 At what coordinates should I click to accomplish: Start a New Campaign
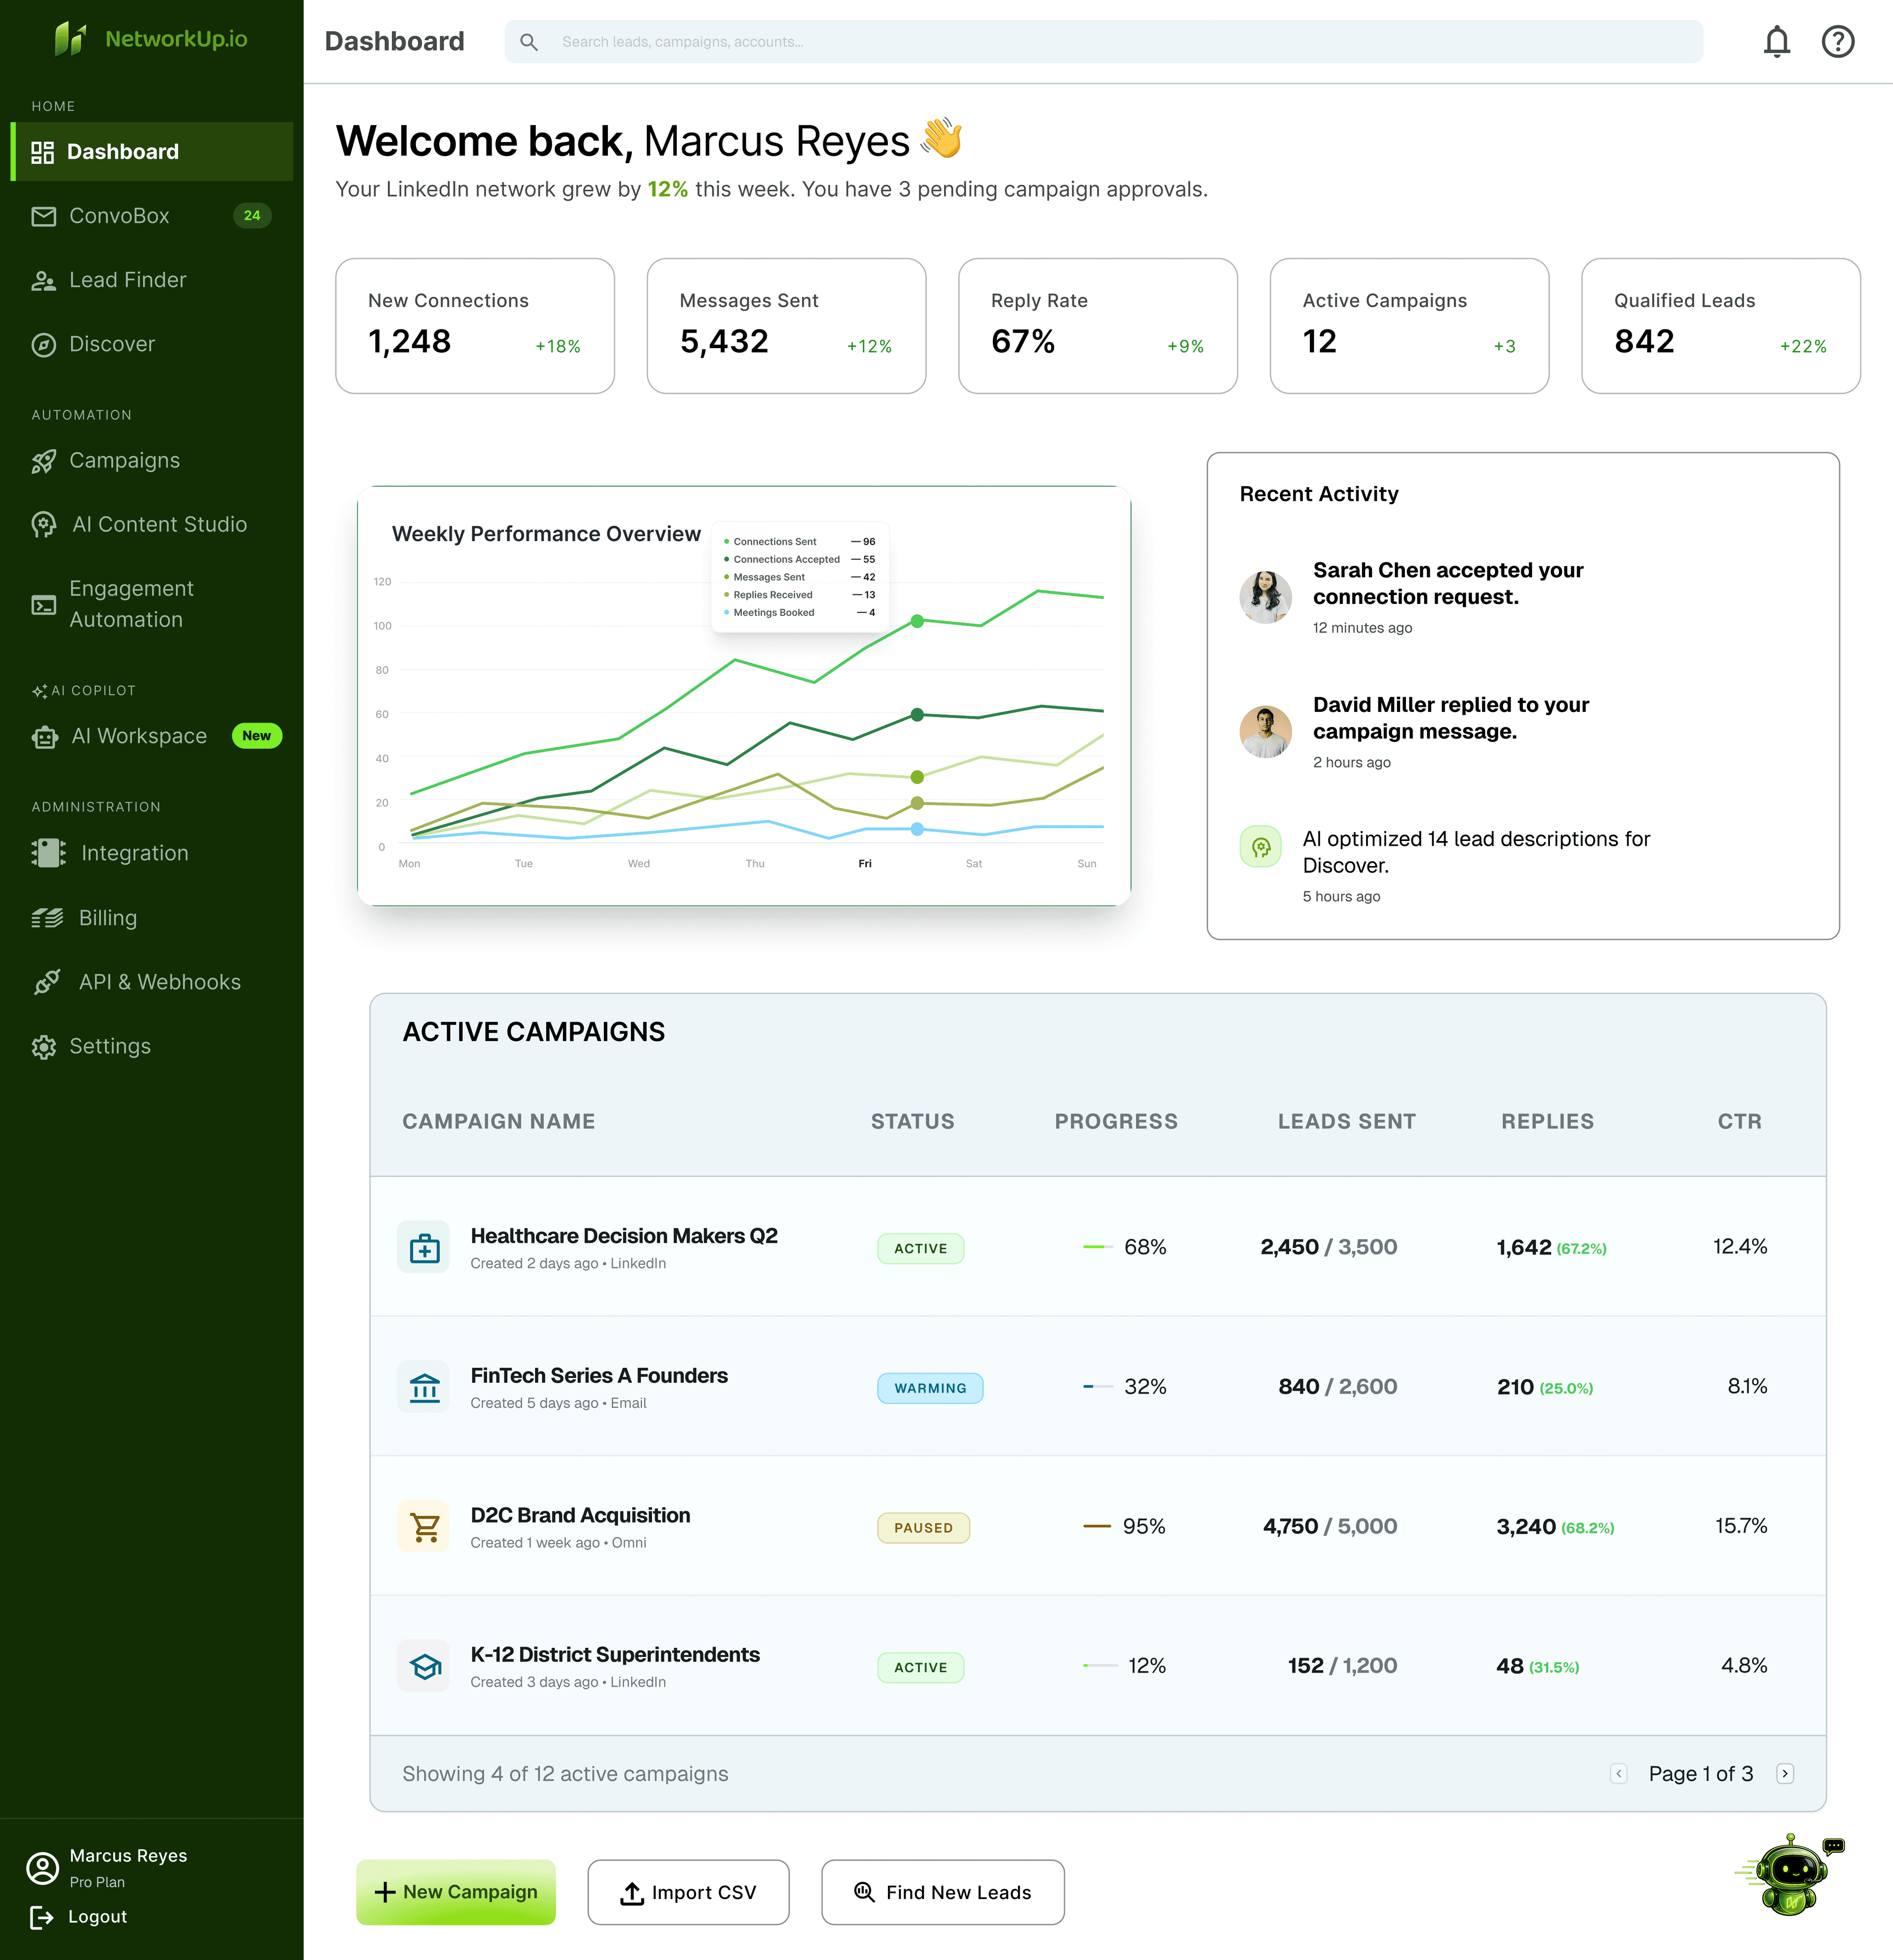point(456,1892)
